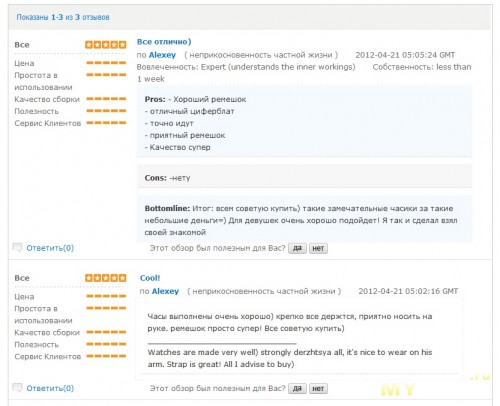Image resolution: width=500 pixels, height=406 pixels.
Task: Click 'Ответить(0)' below the first review
Action: coord(50,248)
